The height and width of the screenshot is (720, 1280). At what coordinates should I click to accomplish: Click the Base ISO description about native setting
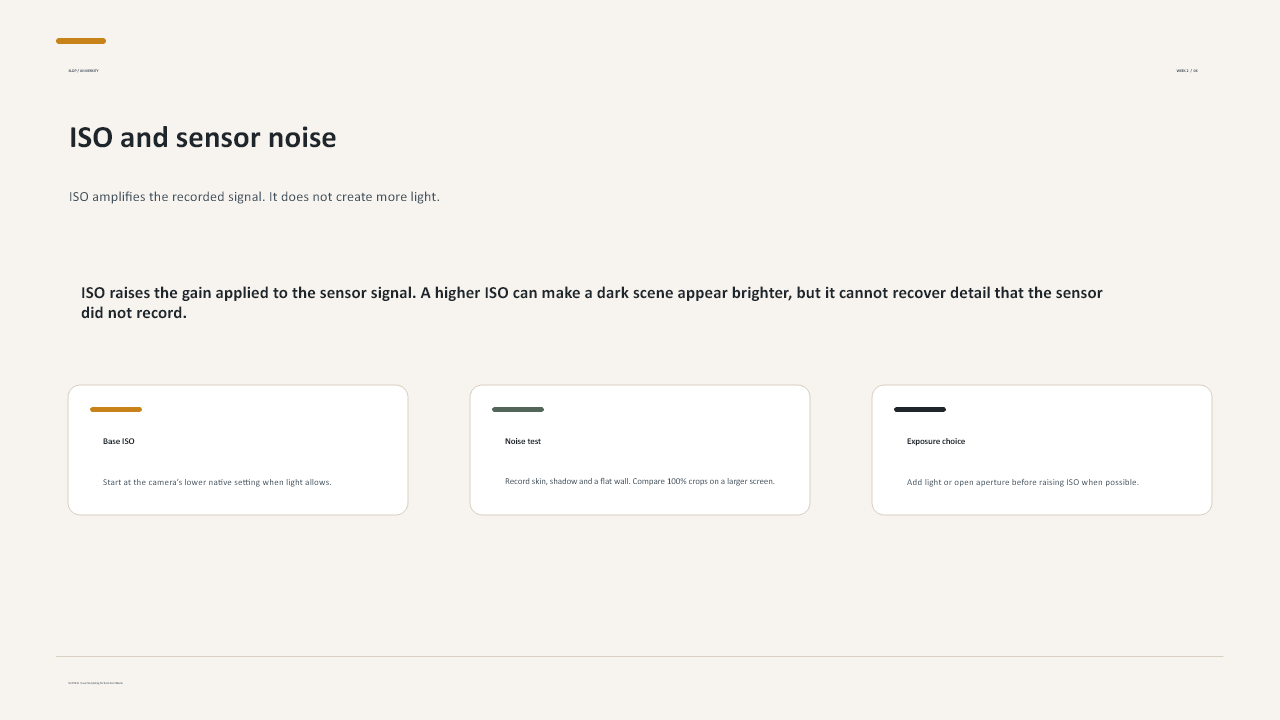coord(217,482)
